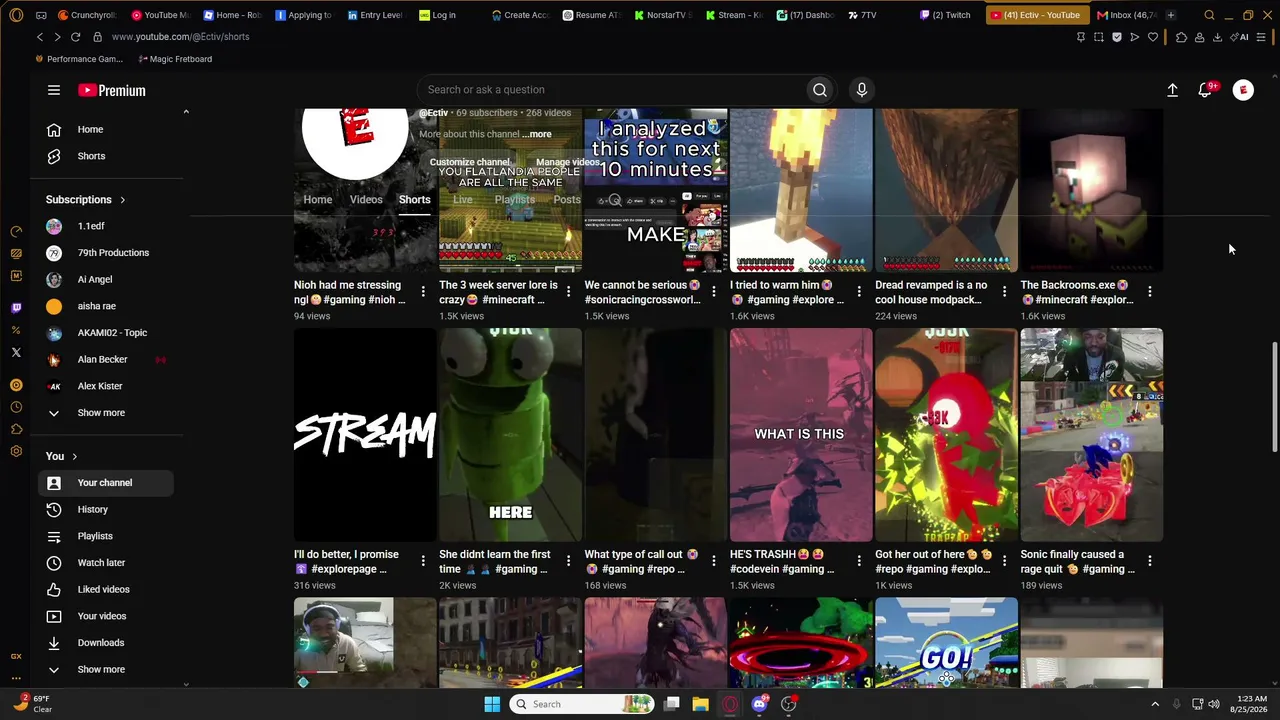Play the green frog 'HERE' short thumbnail
1280x720 pixels.
point(510,435)
